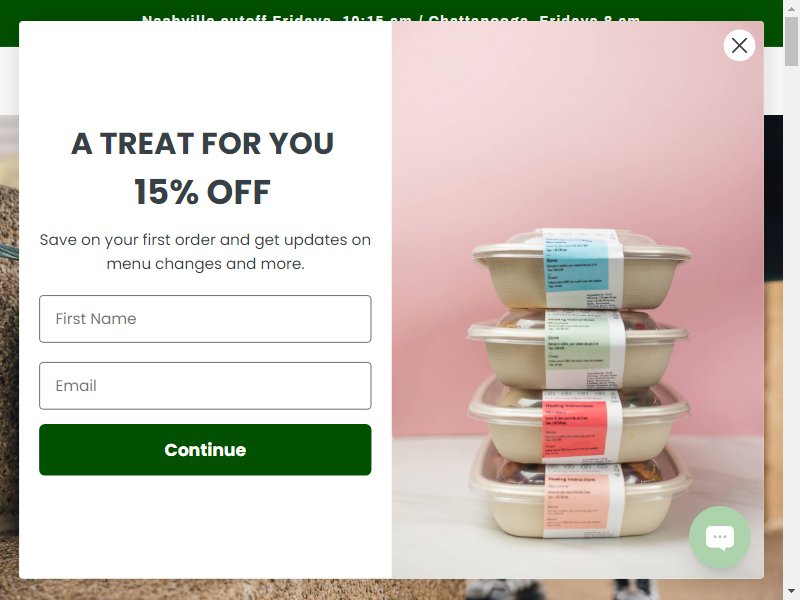Click the vertical scrollbar thumb

(x=791, y=42)
